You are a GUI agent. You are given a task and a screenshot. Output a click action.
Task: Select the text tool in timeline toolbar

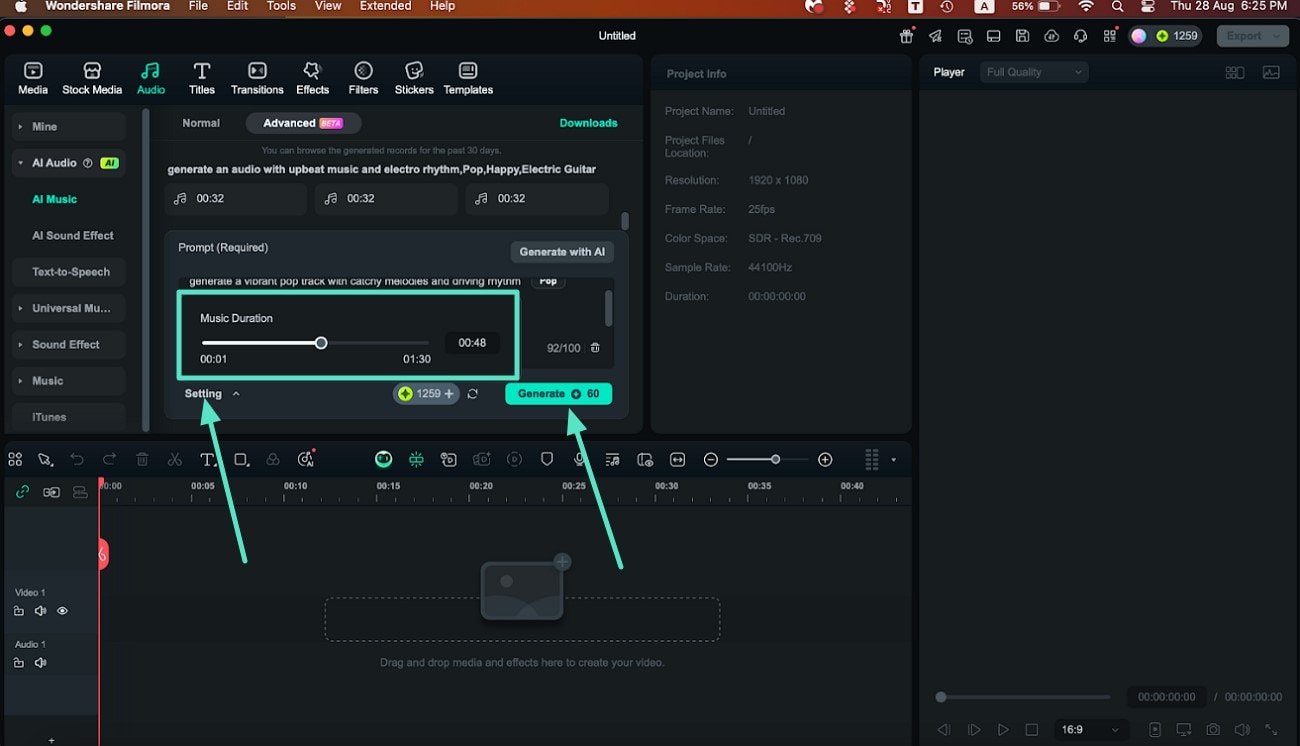pyautogui.click(x=207, y=460)
